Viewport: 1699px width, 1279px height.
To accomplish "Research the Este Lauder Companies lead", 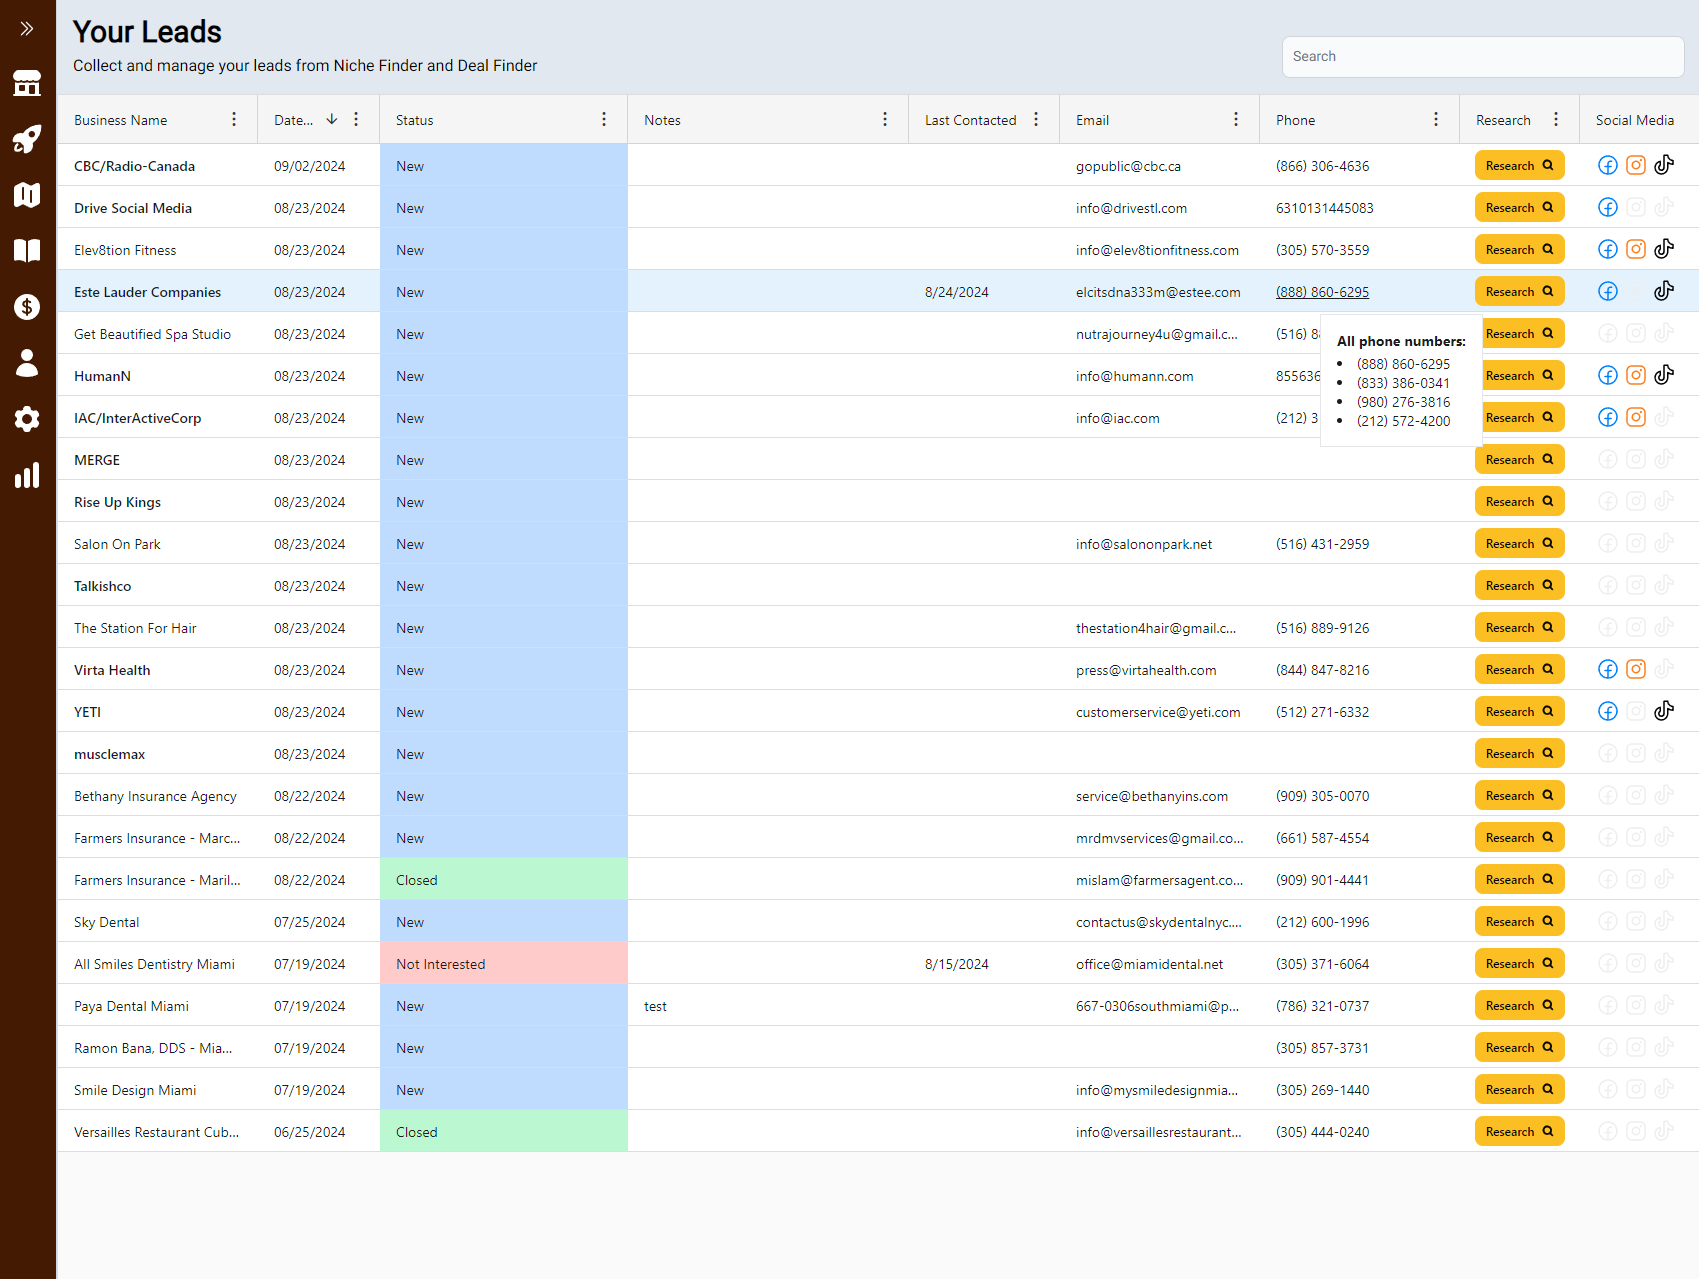I will click(x=1519, y=292).
